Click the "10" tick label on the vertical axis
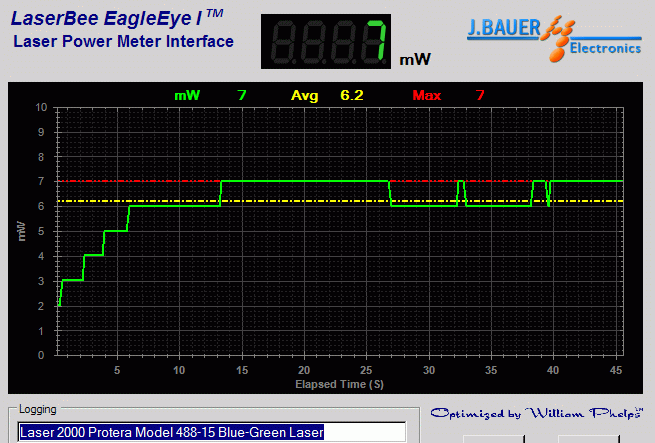655x443 pixels. point(41,107)
